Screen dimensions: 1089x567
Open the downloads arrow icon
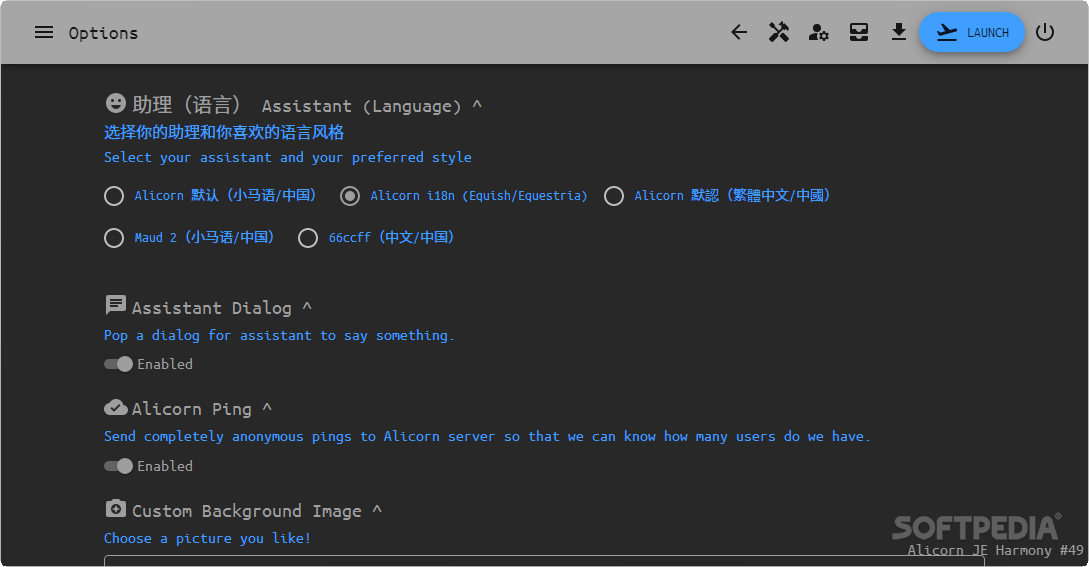(x=899, y=32)
